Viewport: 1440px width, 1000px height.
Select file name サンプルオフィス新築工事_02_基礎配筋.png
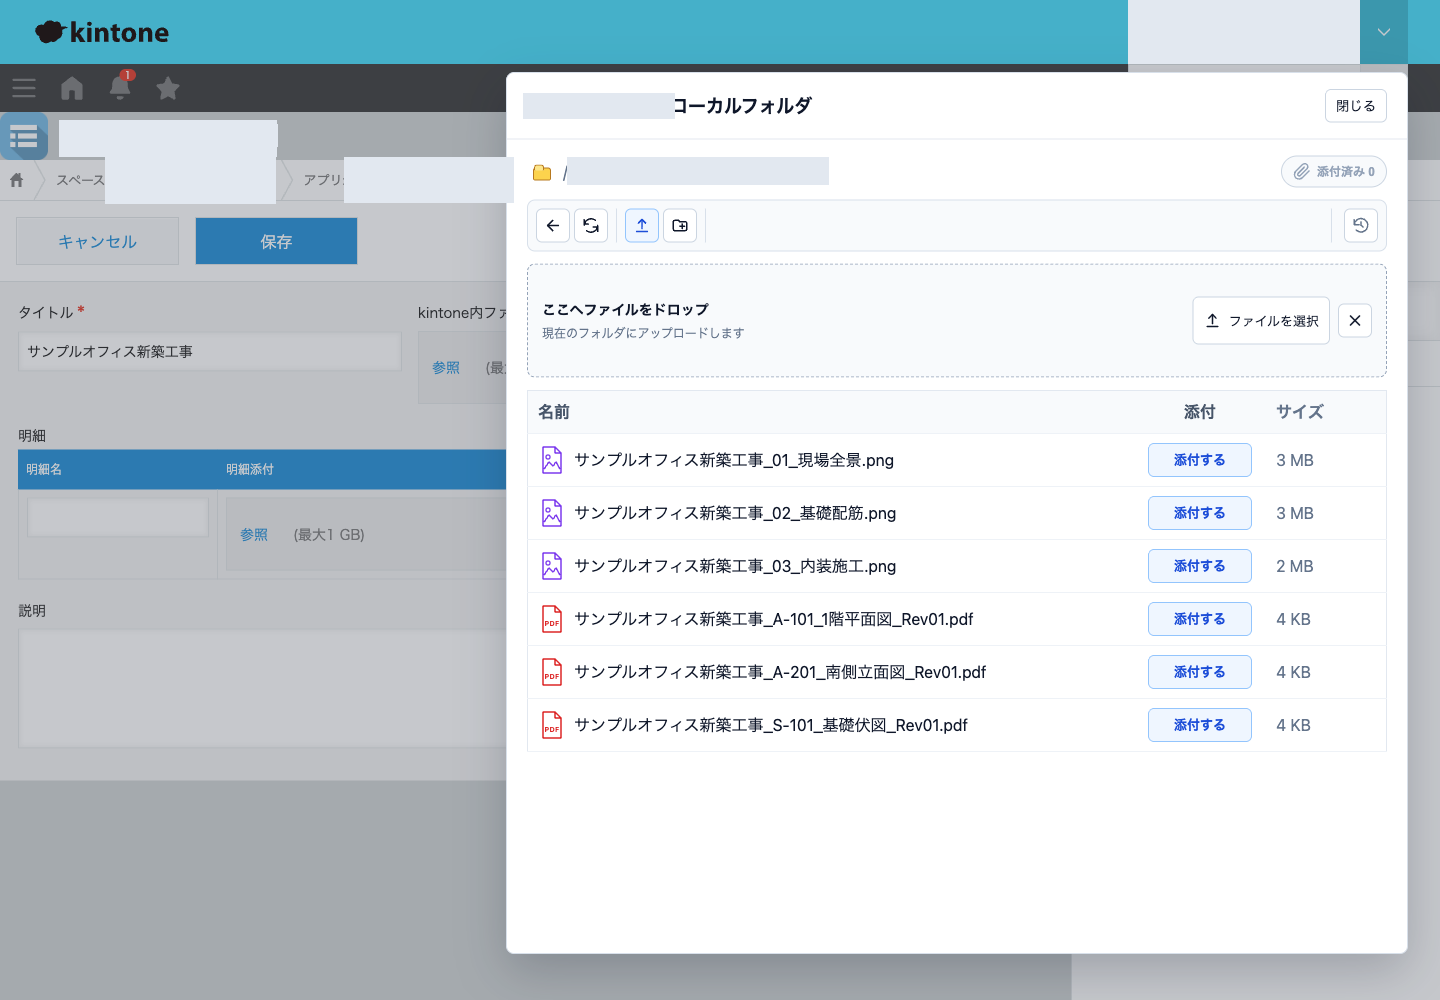735,513
